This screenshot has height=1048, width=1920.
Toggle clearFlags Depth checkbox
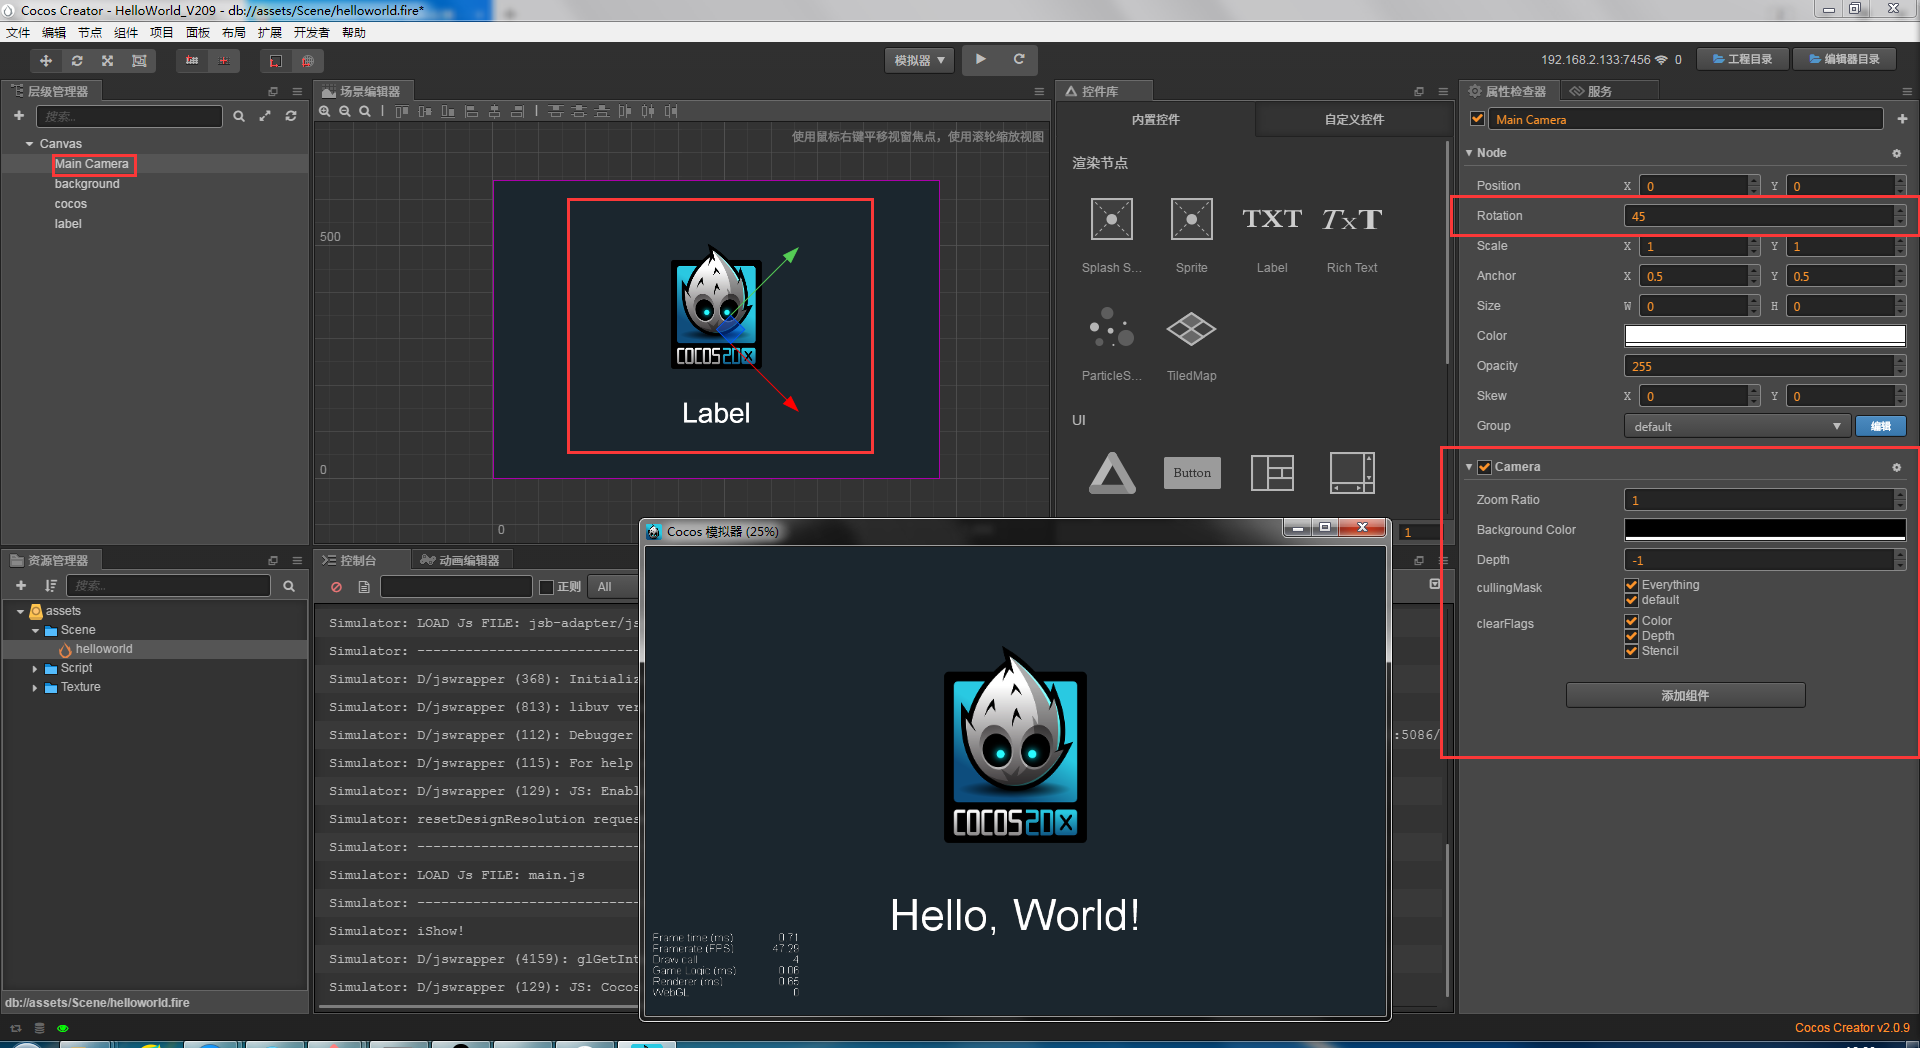[x=1632, y=636]
